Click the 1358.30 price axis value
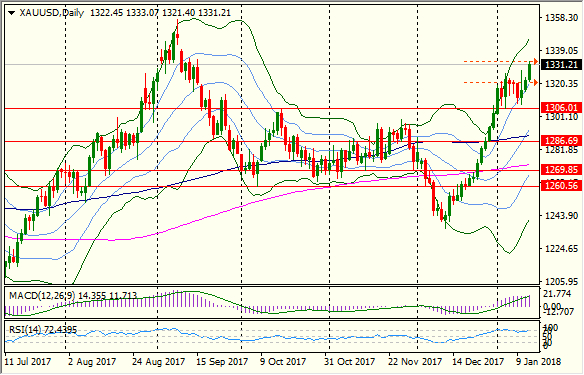The width and height of the screenshot is (584, 375). [x=561, y=18]
